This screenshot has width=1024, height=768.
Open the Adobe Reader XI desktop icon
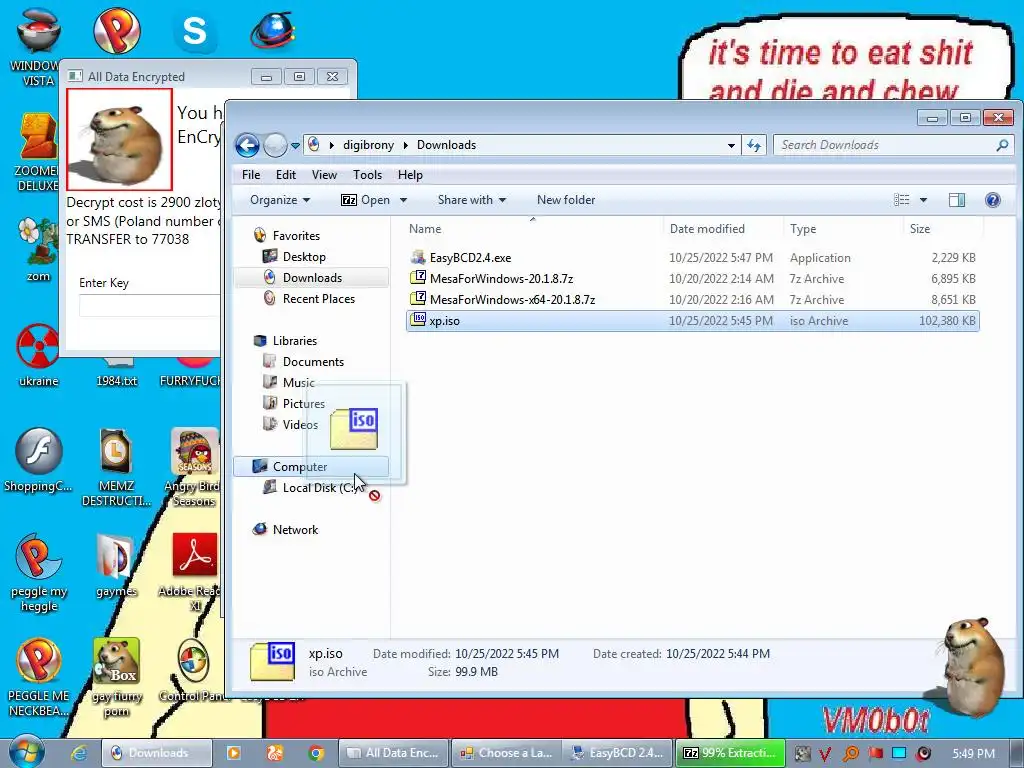pos(193,573)
